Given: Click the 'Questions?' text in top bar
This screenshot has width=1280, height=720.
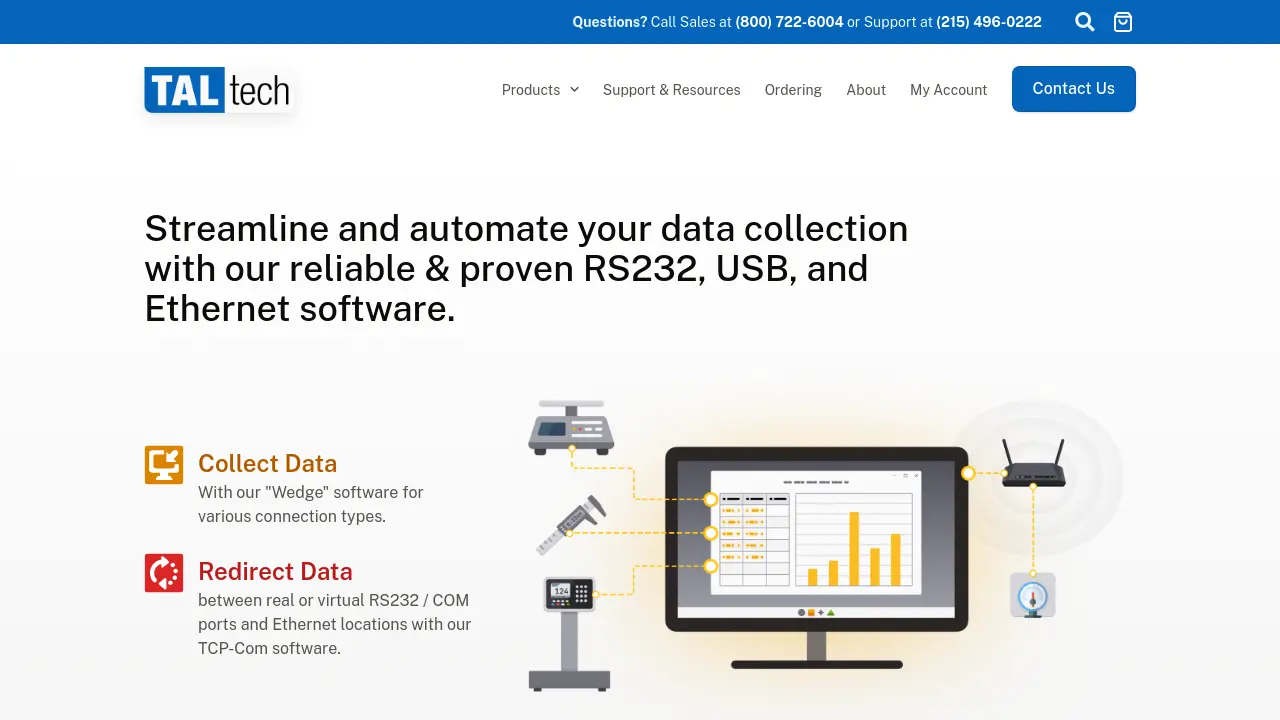Looking at the screenshot, I should (x=610, y=22).
